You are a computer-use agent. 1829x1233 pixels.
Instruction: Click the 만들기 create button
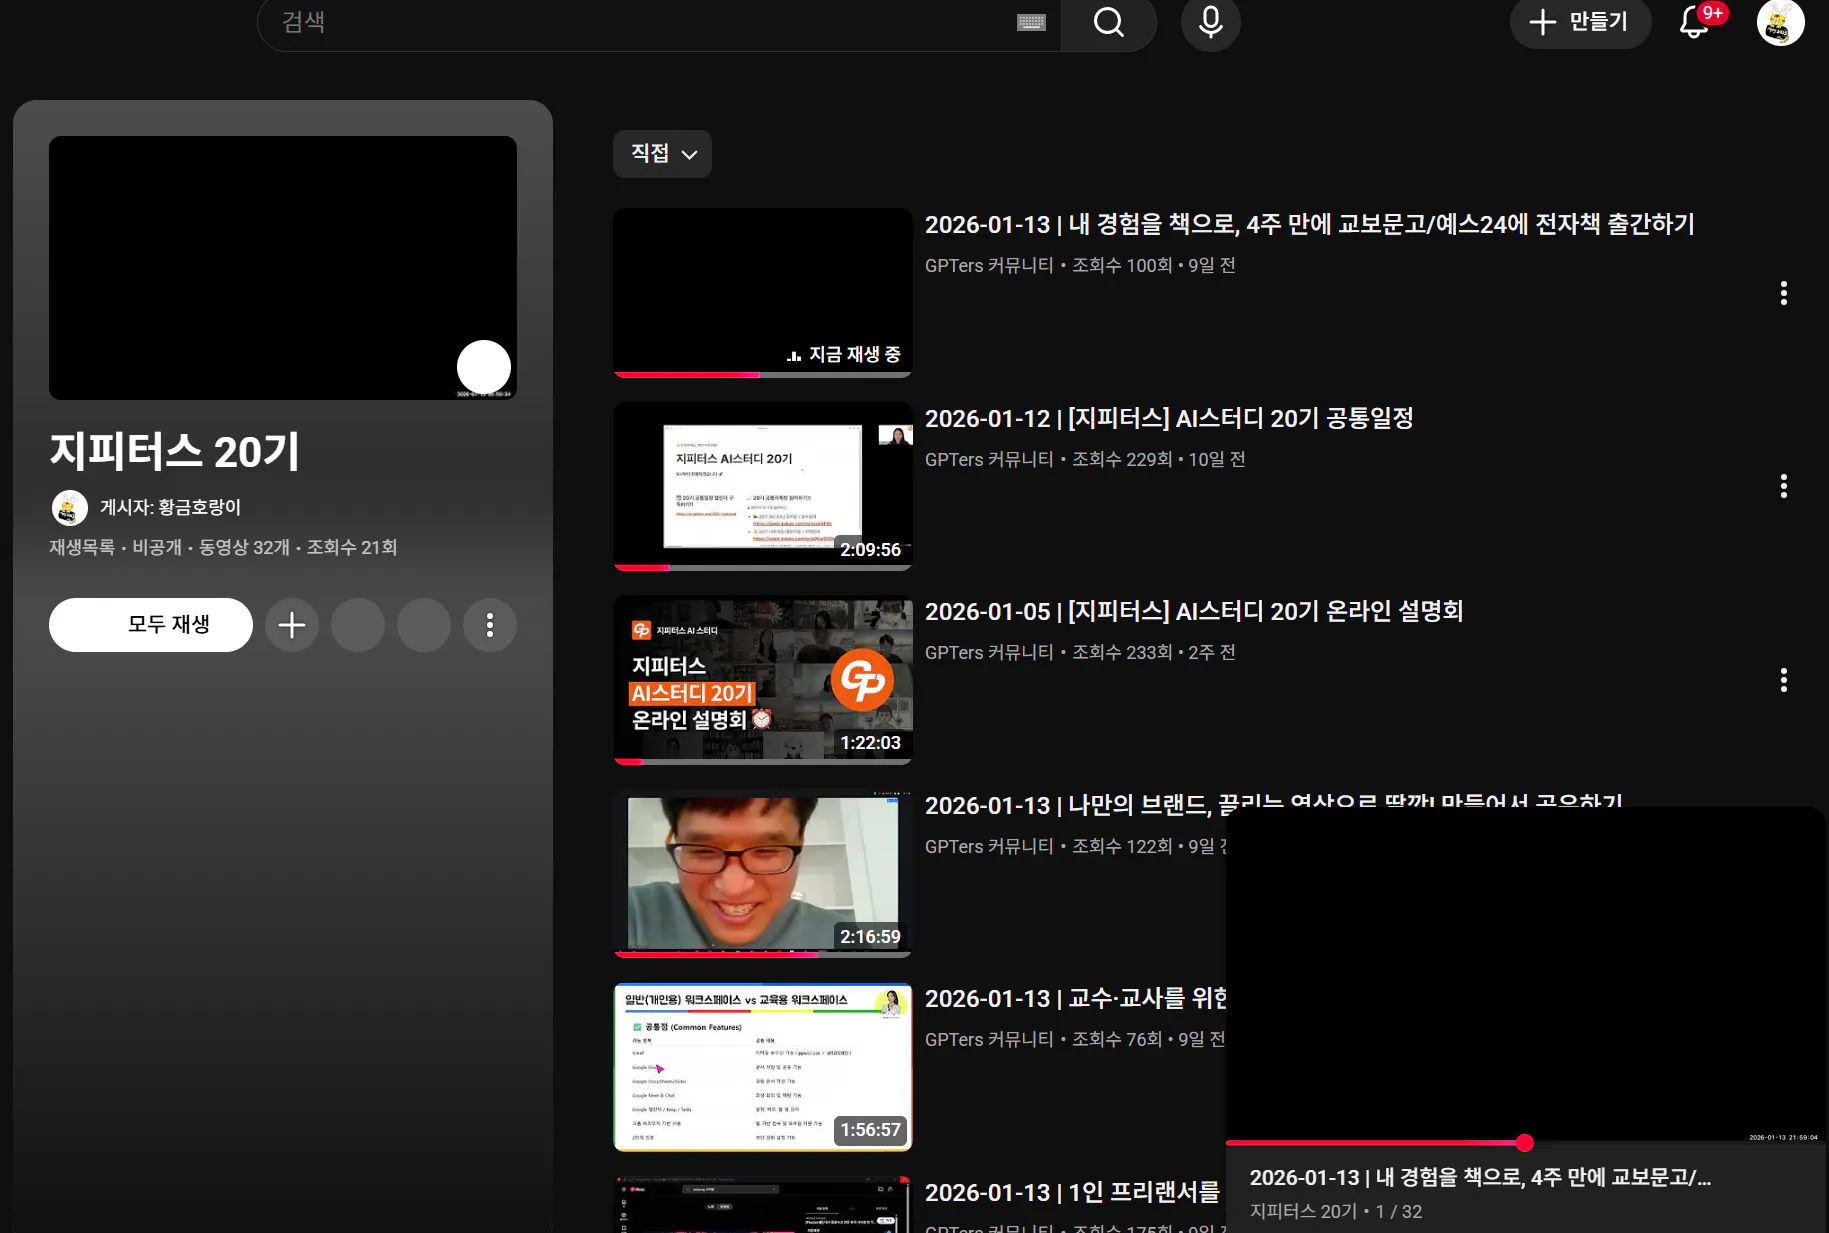pyautogui.click(x=1580, y=22)
